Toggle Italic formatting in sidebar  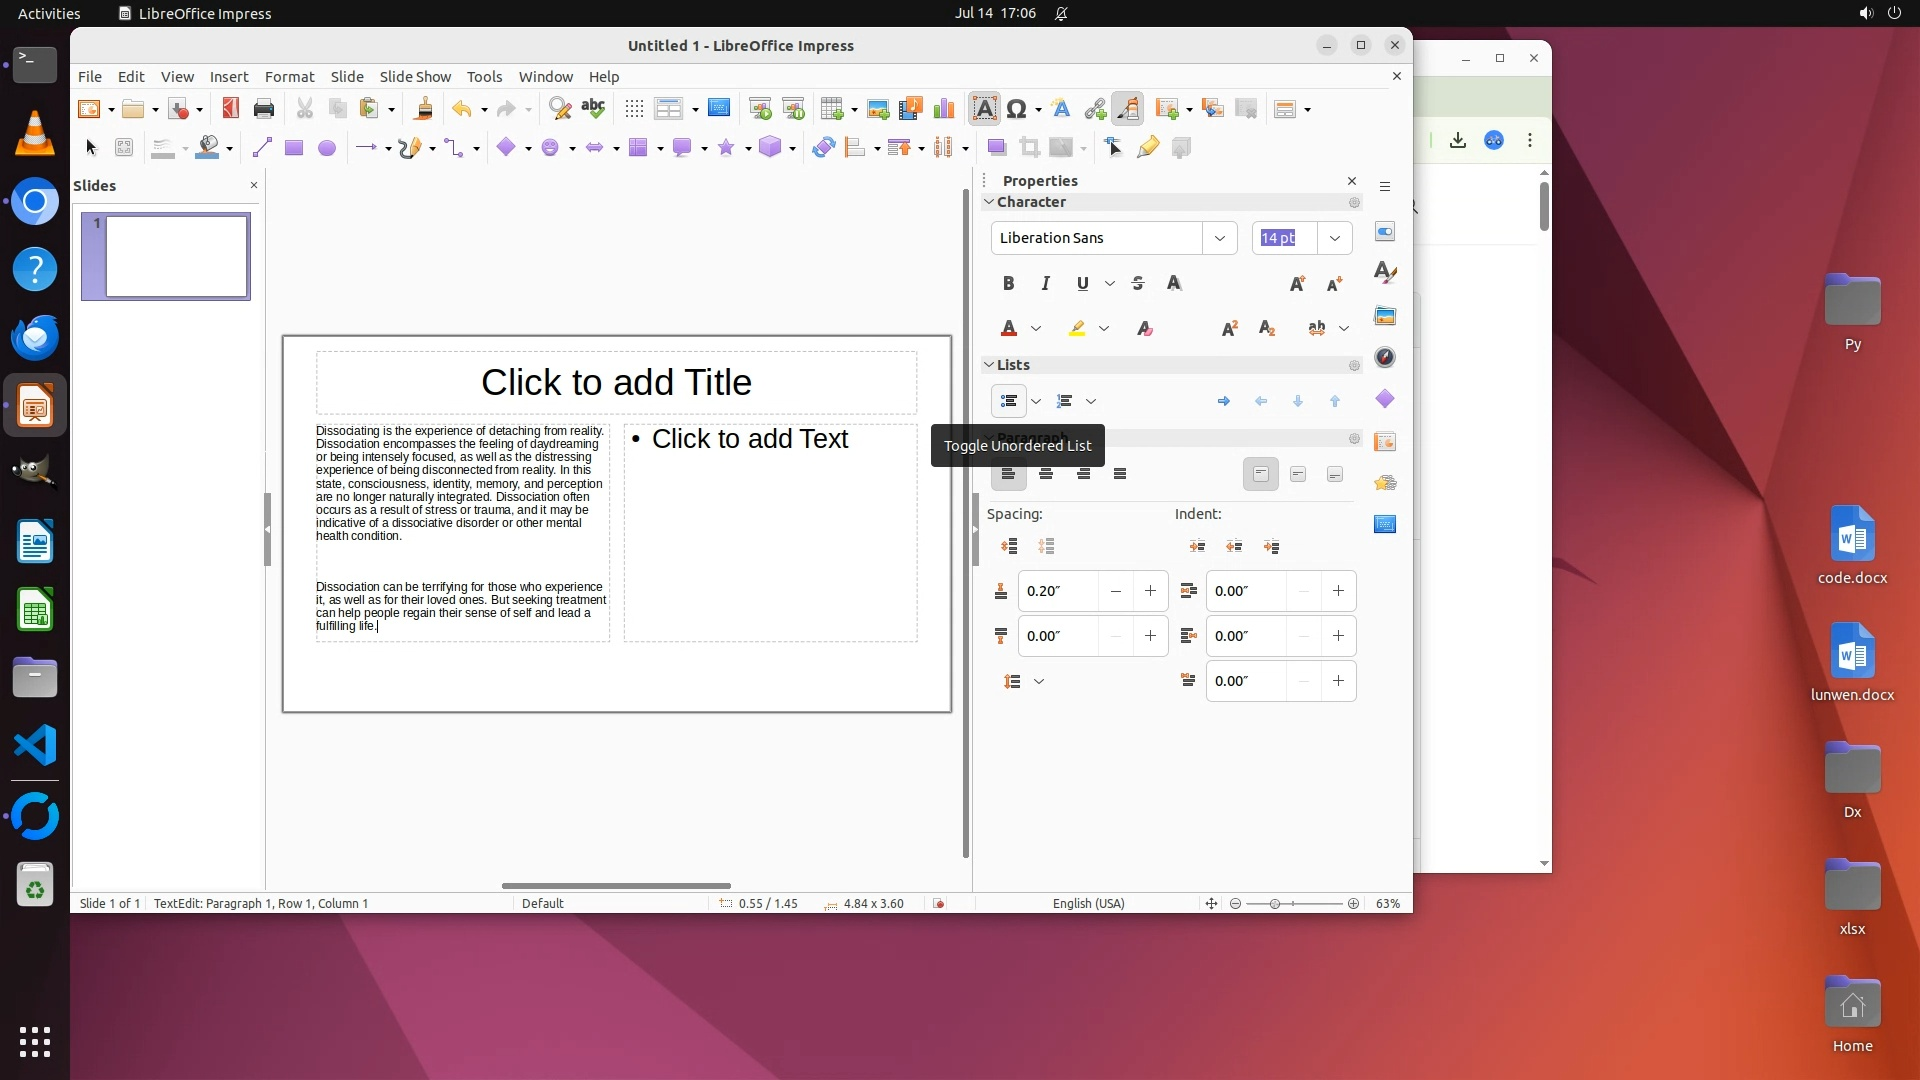[x=1045, y=284]
